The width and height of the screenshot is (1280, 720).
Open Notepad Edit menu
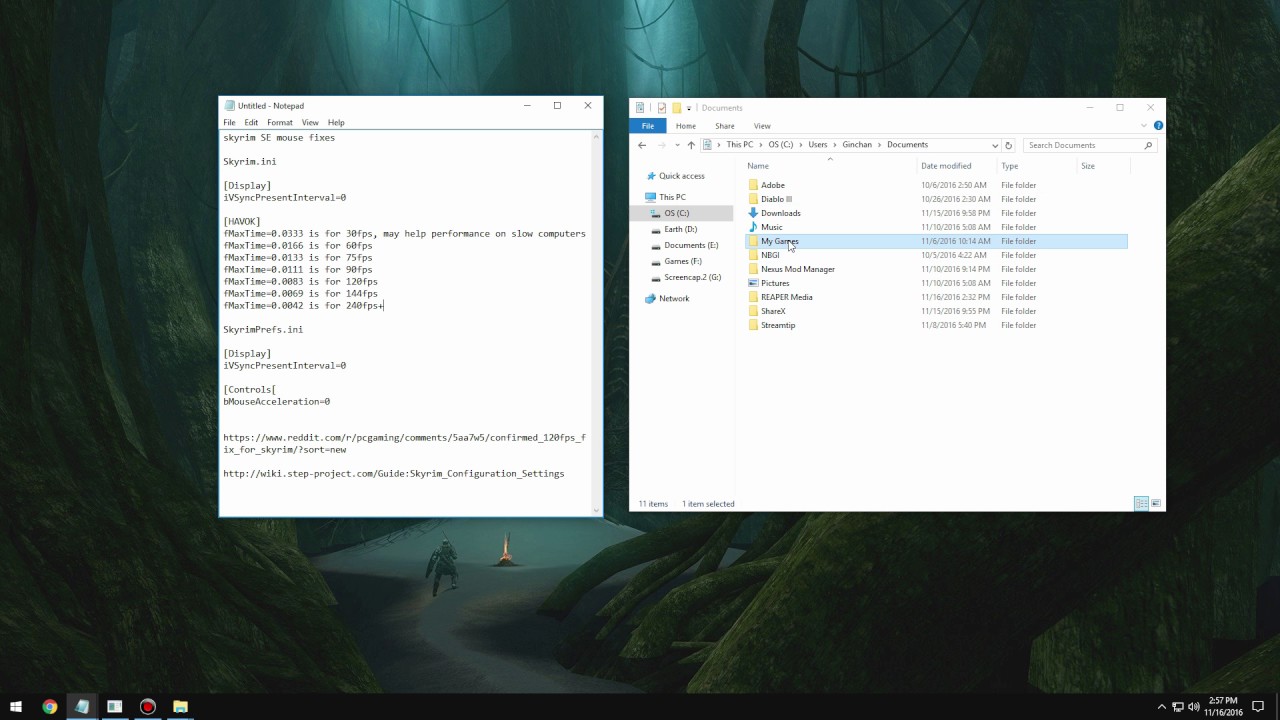(x=251, y=122)
